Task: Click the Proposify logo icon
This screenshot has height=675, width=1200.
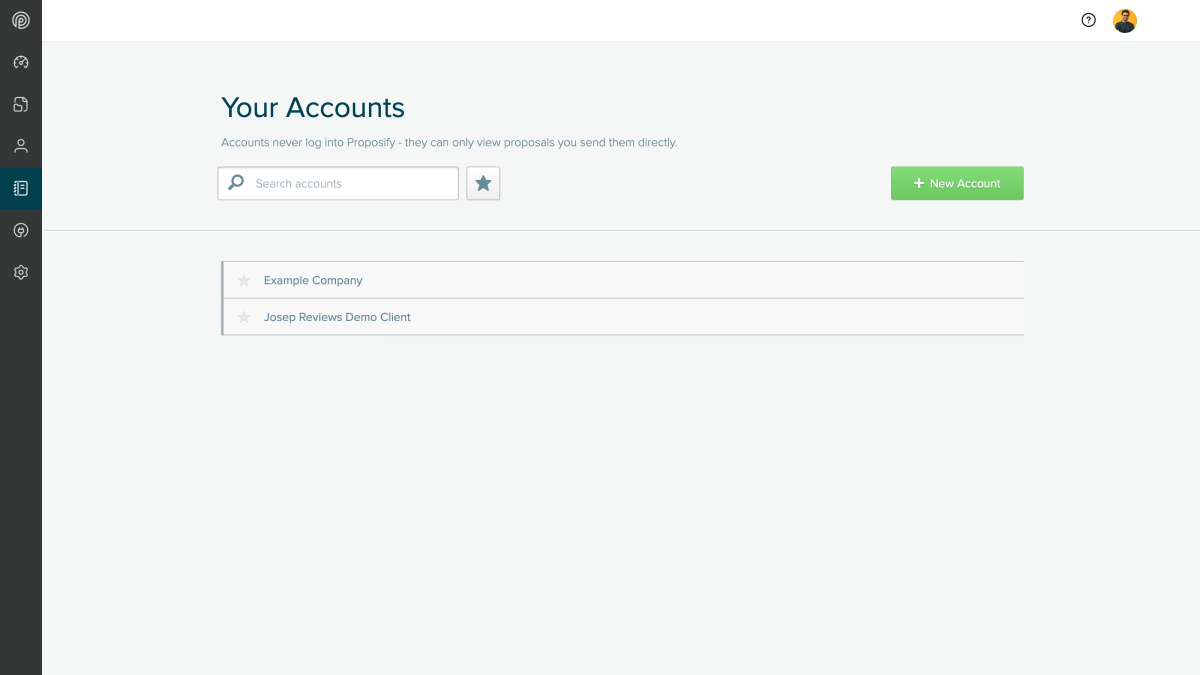Action: pos(21,20)
